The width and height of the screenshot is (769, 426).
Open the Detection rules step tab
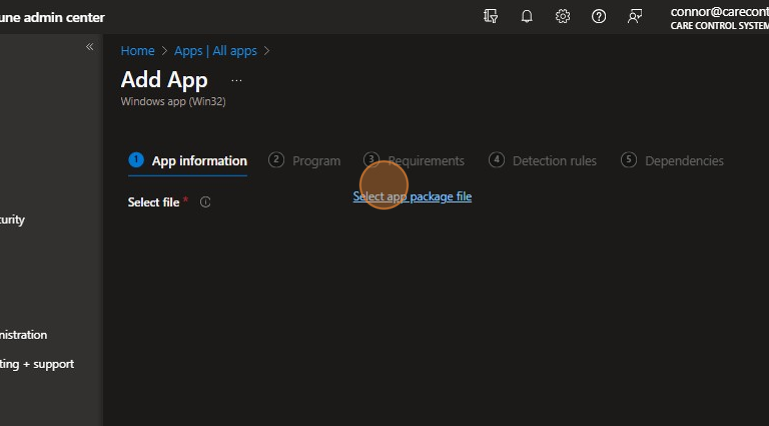pyautogui.click(x=543, y=161)
